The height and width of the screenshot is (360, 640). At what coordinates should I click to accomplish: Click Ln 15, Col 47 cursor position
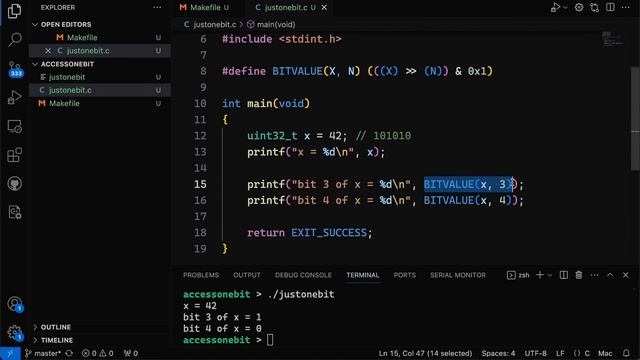425,353
